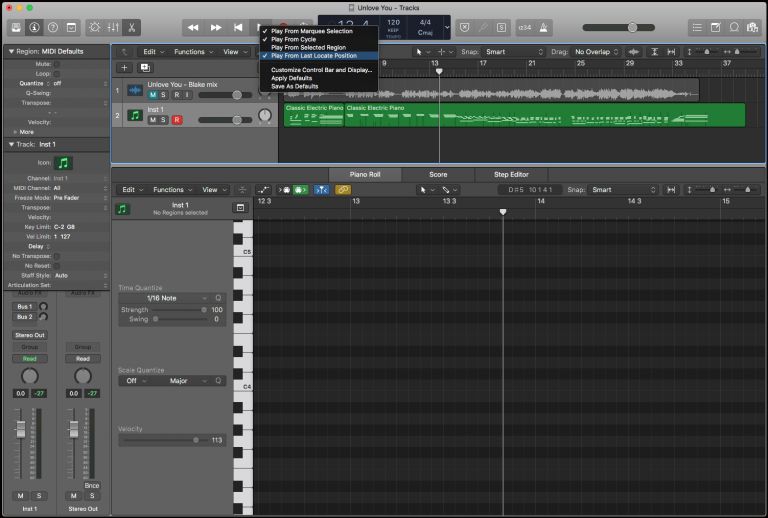Enable the Region Loop checkbox
The width and height of the screenshot is (768, 518).
[57, 74]
